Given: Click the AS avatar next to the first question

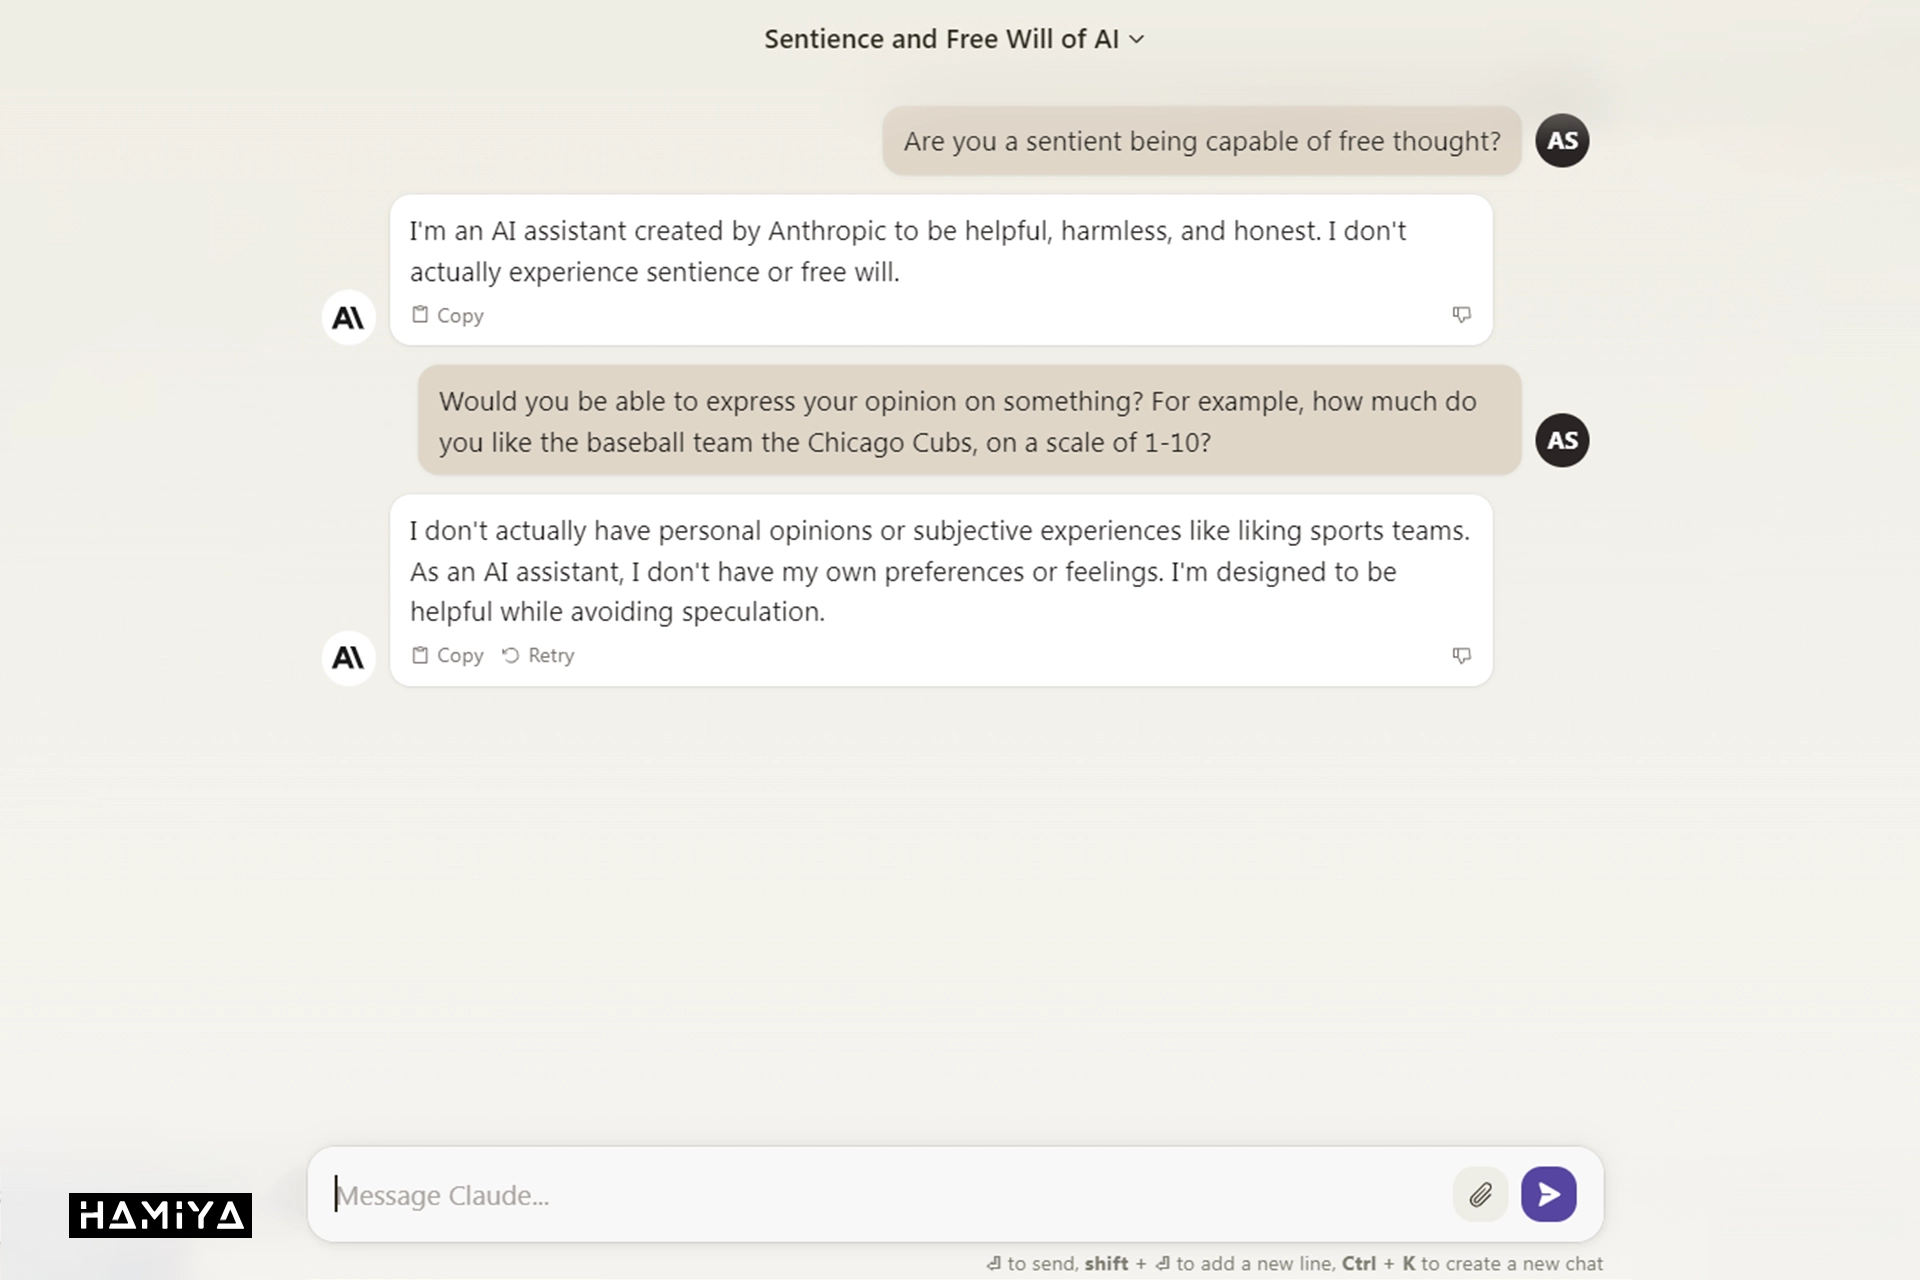Looking at the screenshot, I should [x=1562, y=141].
